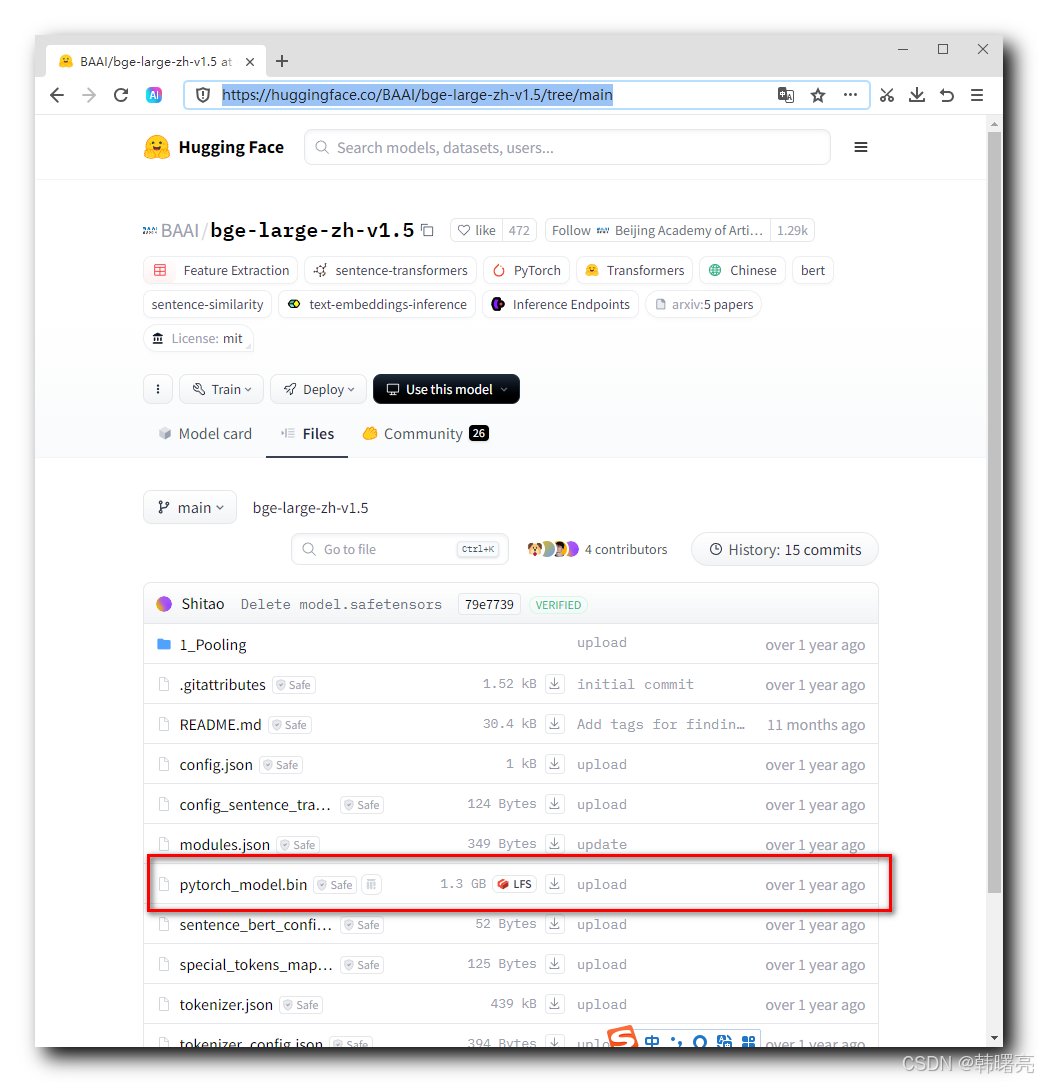This screenshot has width=1038, height=1082.
Task: Open browser downloads icon
Action: [917, 95]
